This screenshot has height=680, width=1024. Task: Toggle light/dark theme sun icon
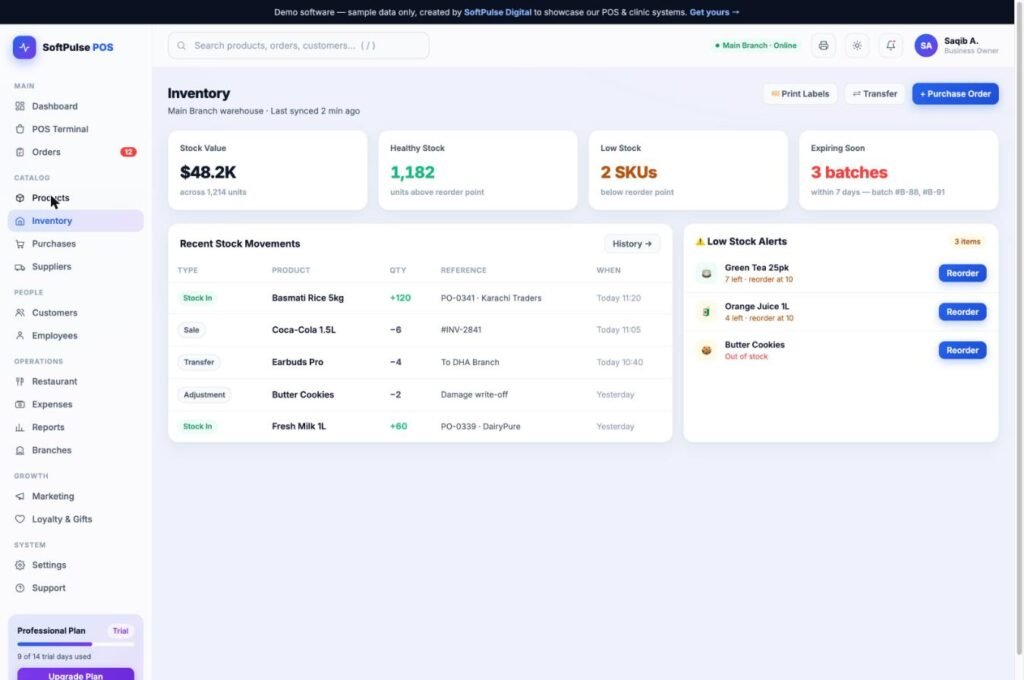pos(857,46)
